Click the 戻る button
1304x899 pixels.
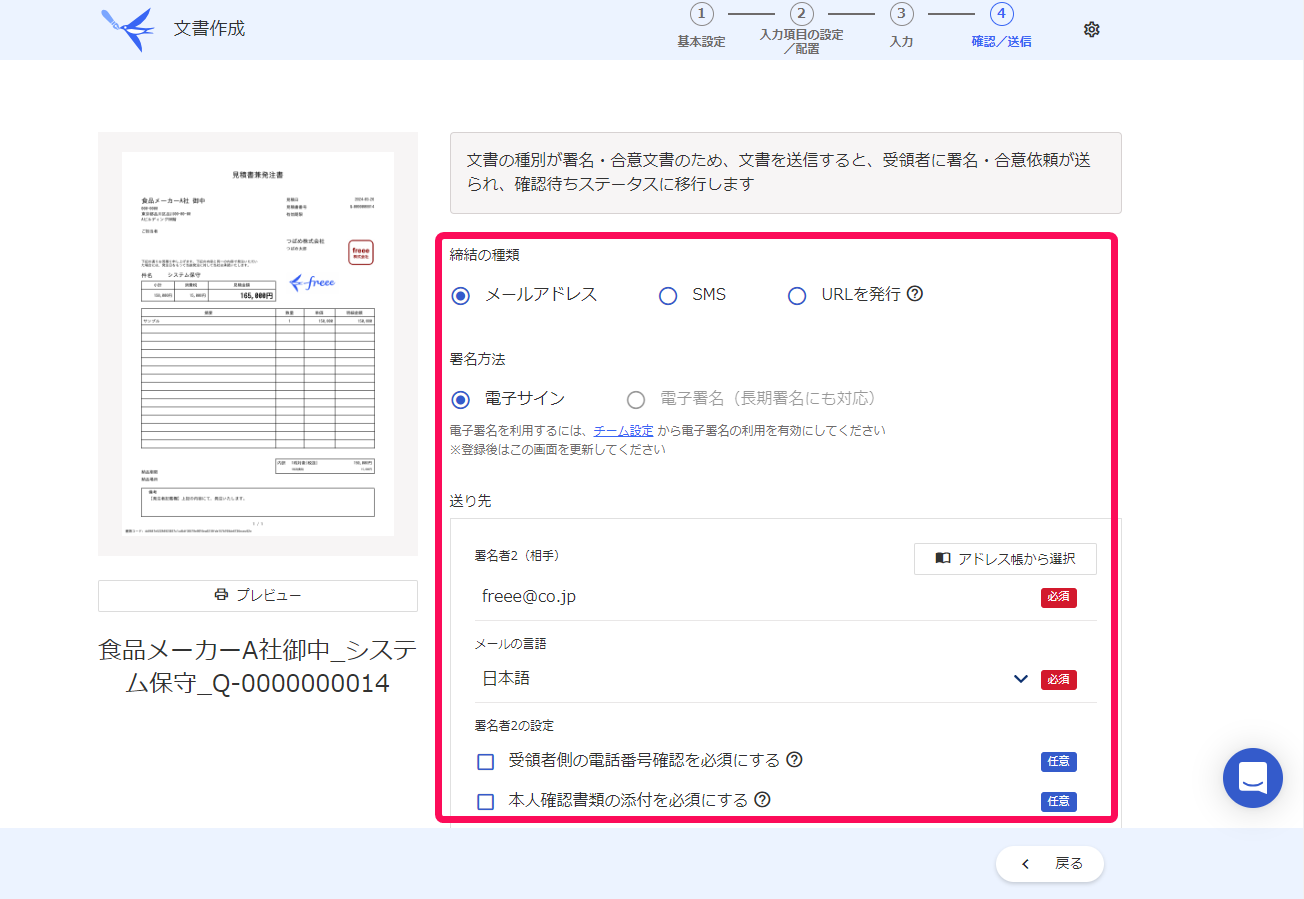[1050, 864]
